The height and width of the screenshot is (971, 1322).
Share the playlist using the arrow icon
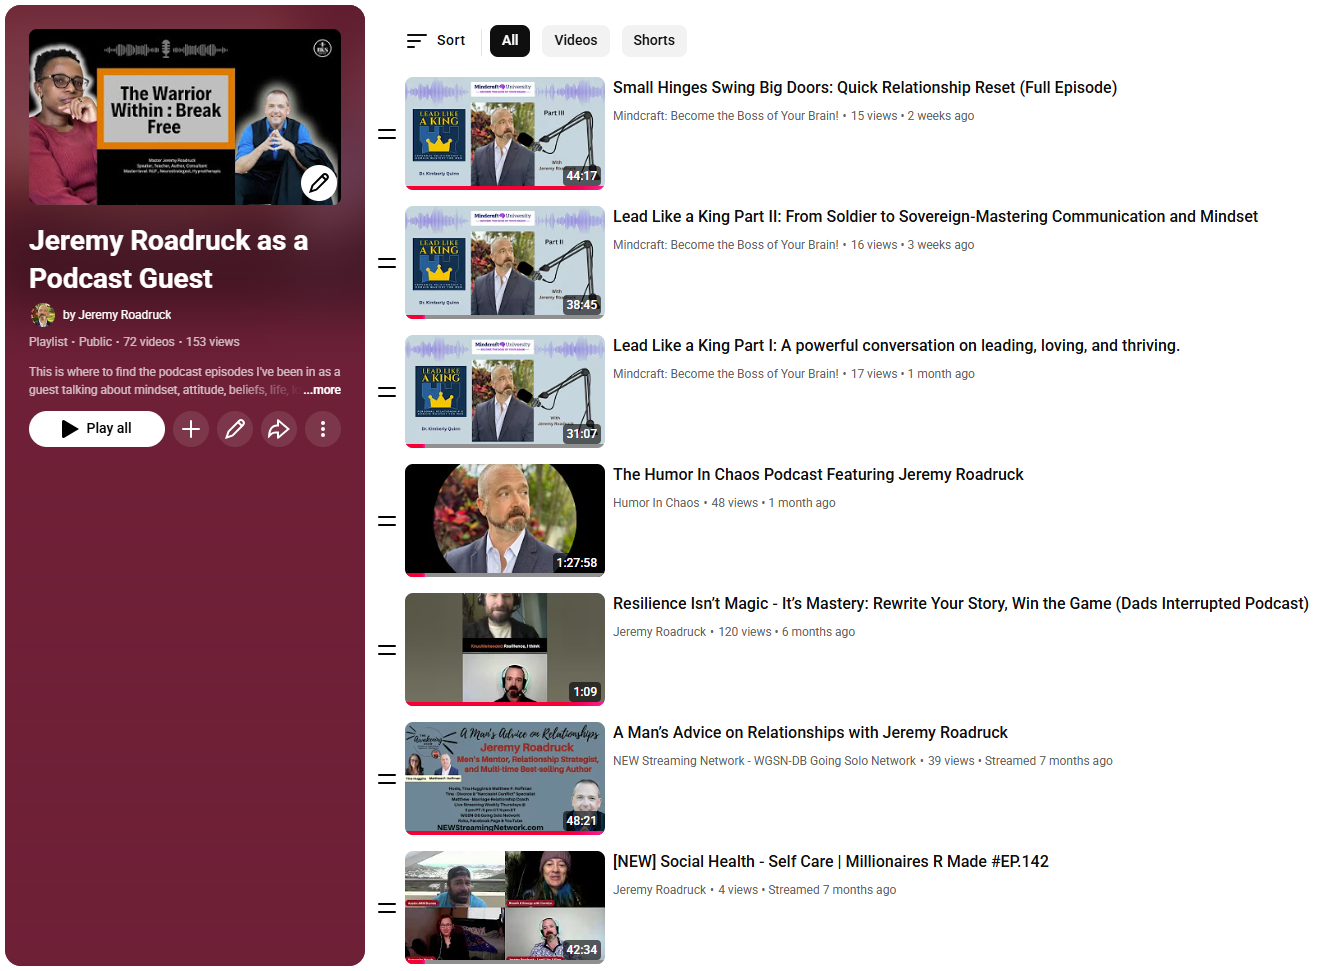[279, 429]
